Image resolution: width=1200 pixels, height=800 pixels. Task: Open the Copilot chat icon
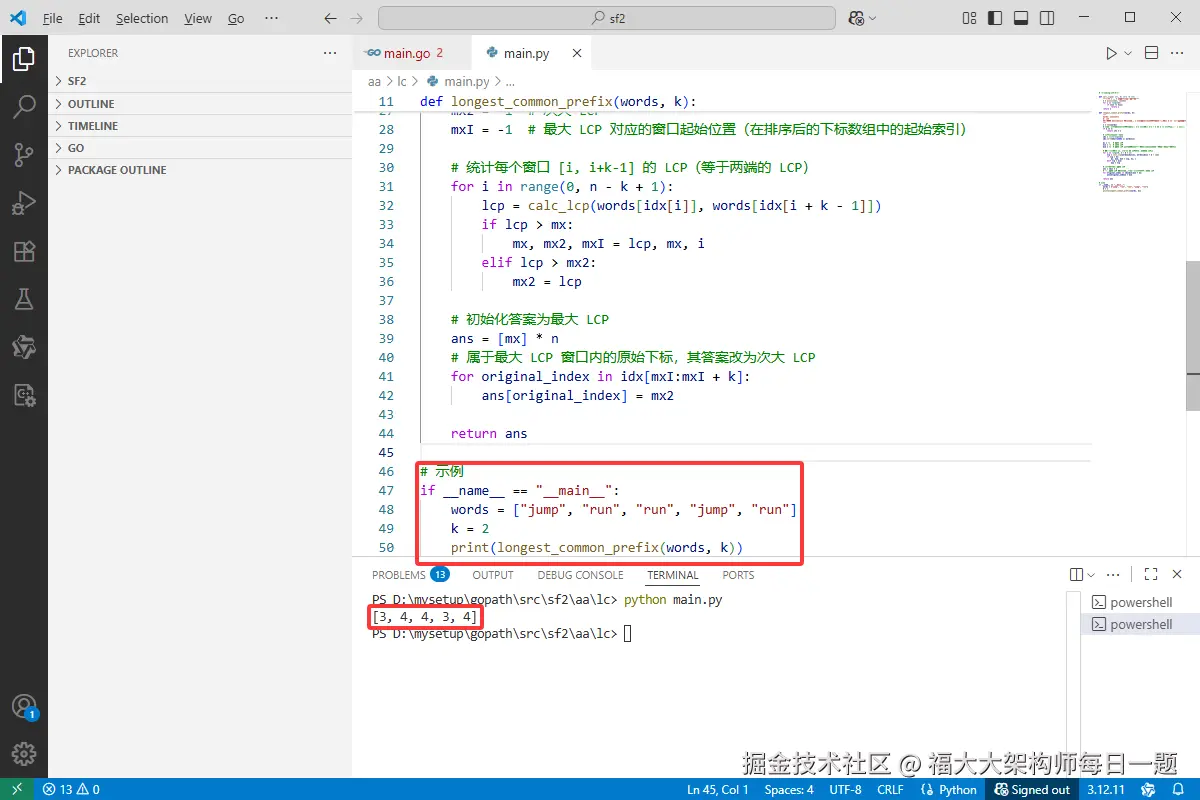(x=856, y=18)
